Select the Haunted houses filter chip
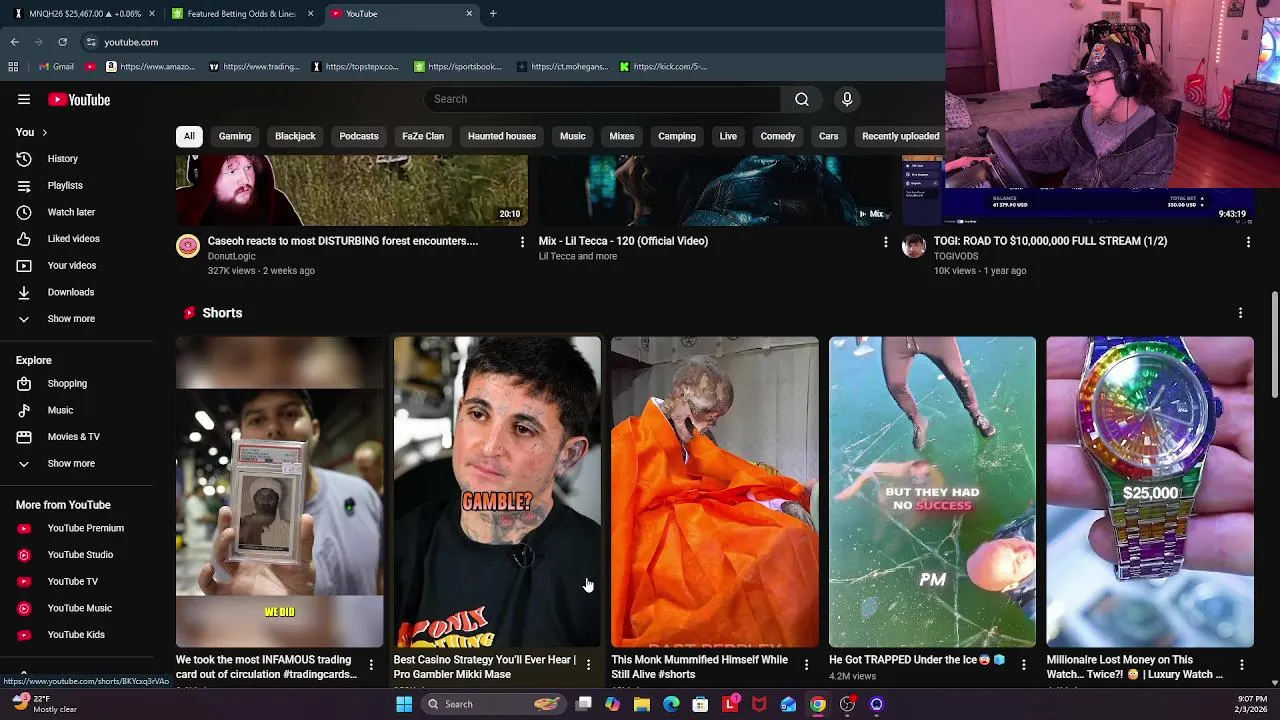This screenshot has width=1280, height=720. [502, 136]
